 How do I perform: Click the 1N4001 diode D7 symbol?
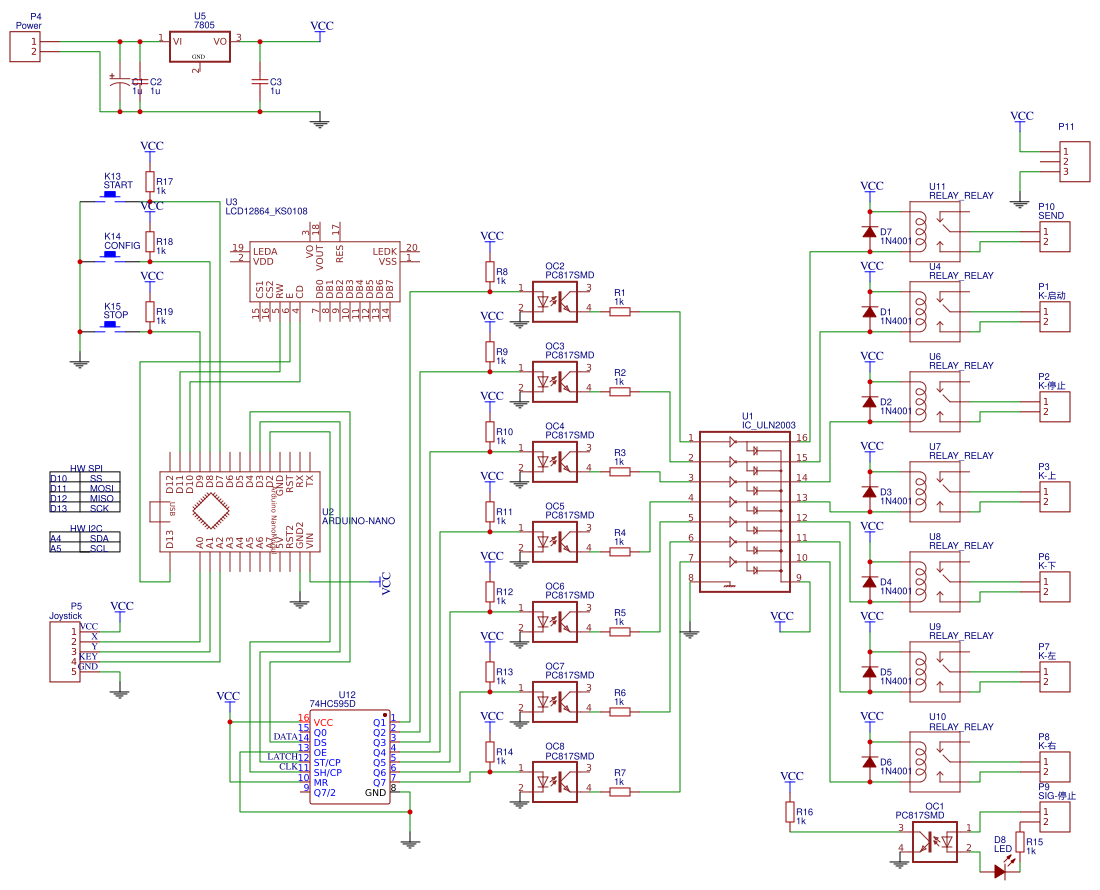click(x=868, y=230)
